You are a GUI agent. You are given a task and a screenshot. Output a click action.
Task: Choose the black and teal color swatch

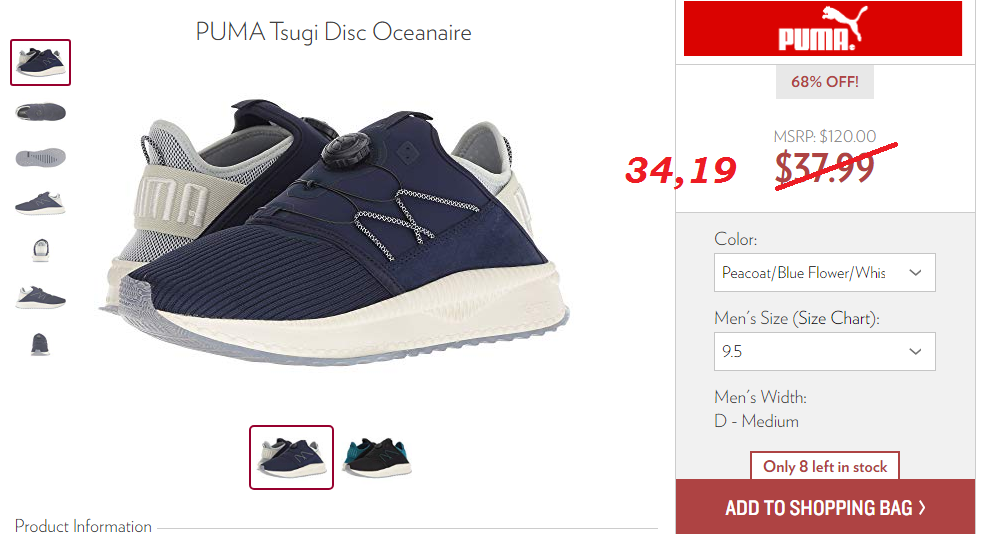pyautogui.click(x=377, y=457)
